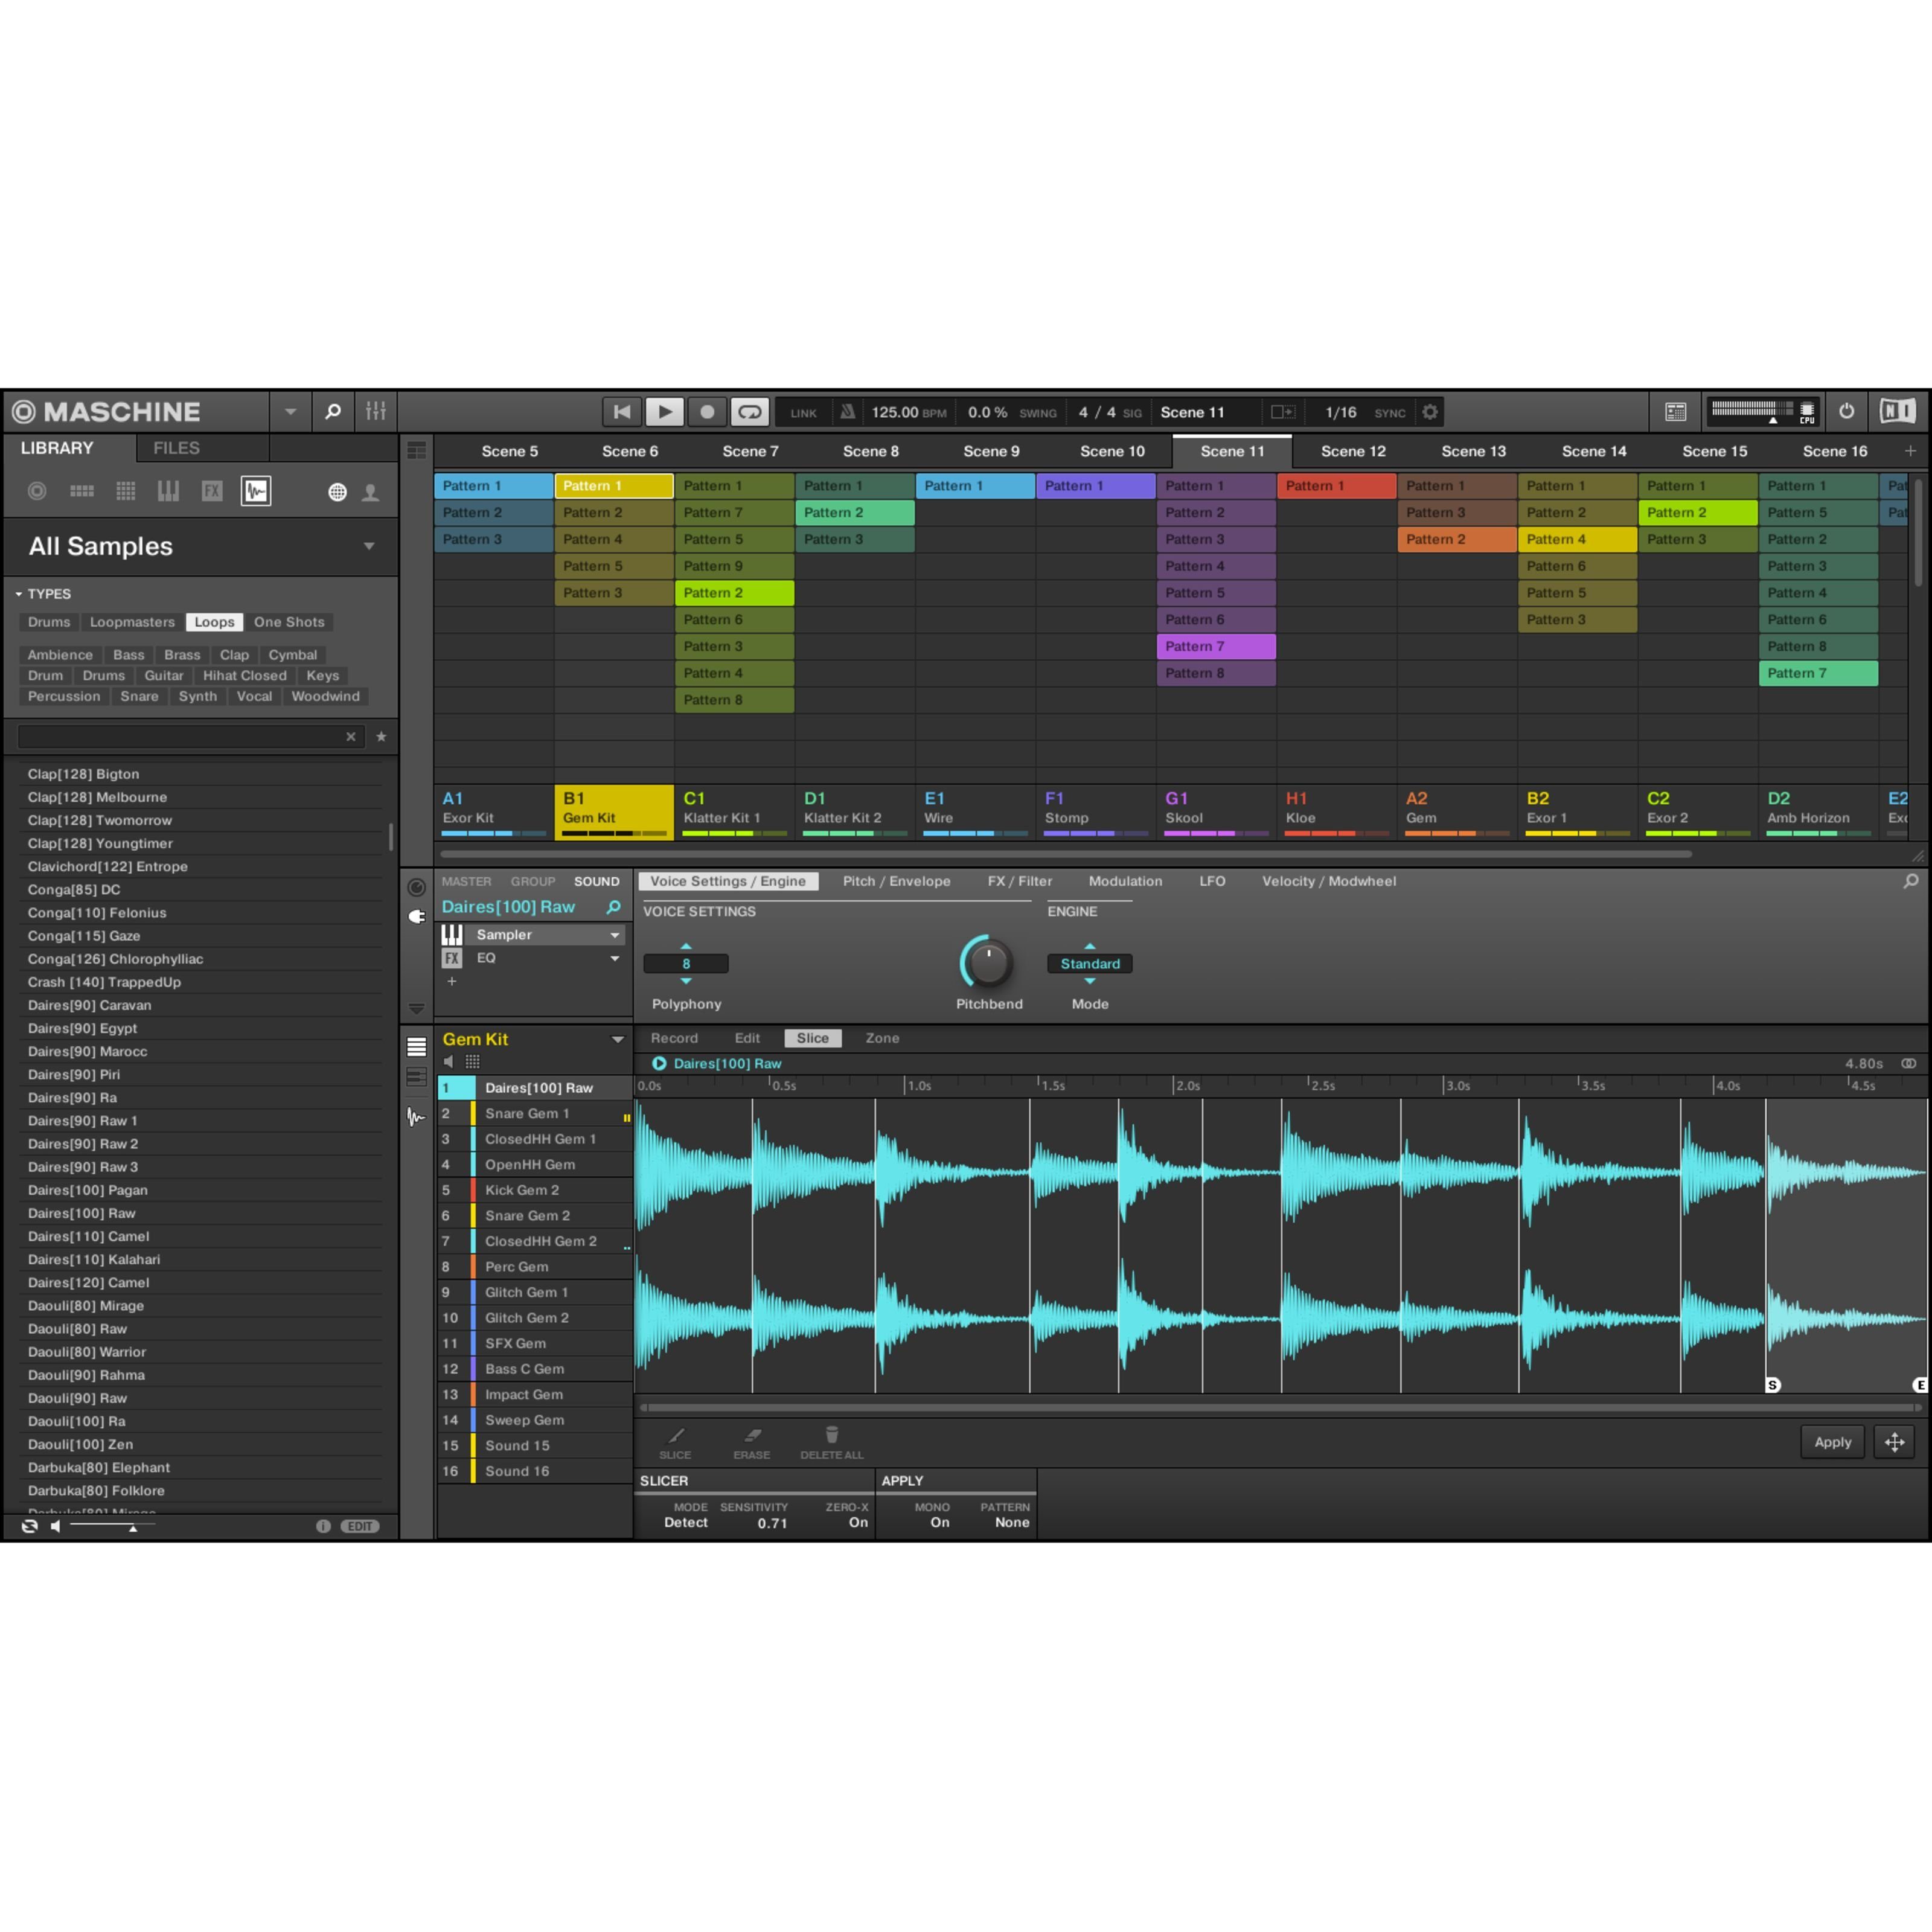
Task: Toggle the loop mode in the transport
Action: point(749,411)
